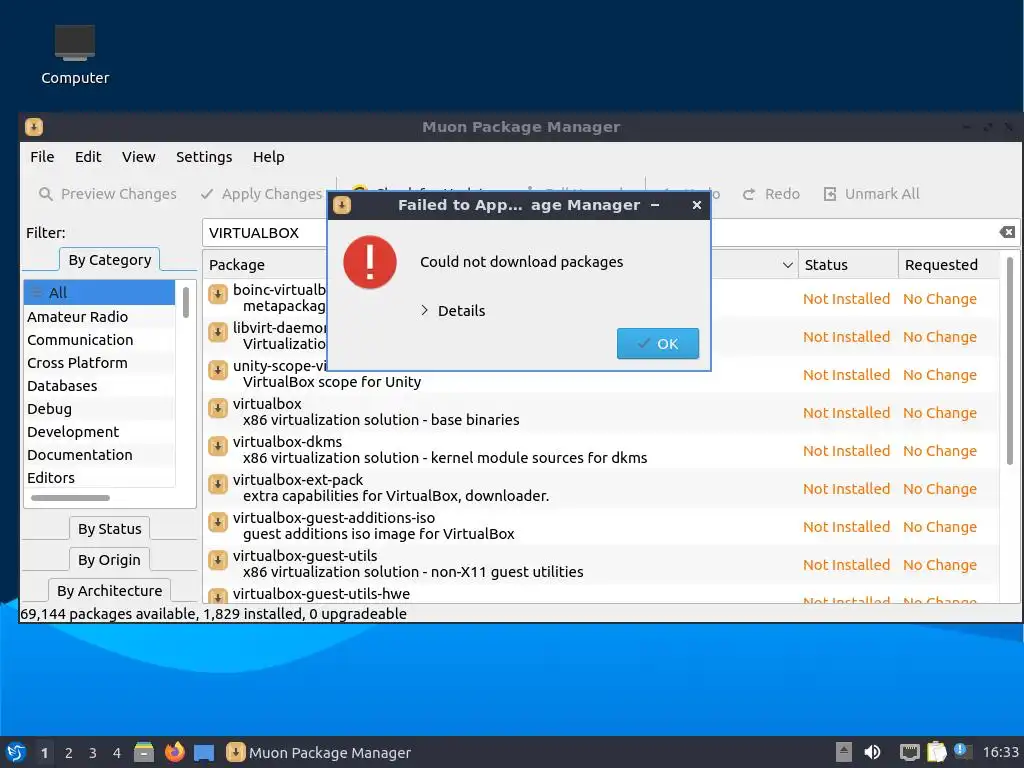Select the virtualbox base binaries row
Screen dimensions: 1024x768
coord(601,412)
